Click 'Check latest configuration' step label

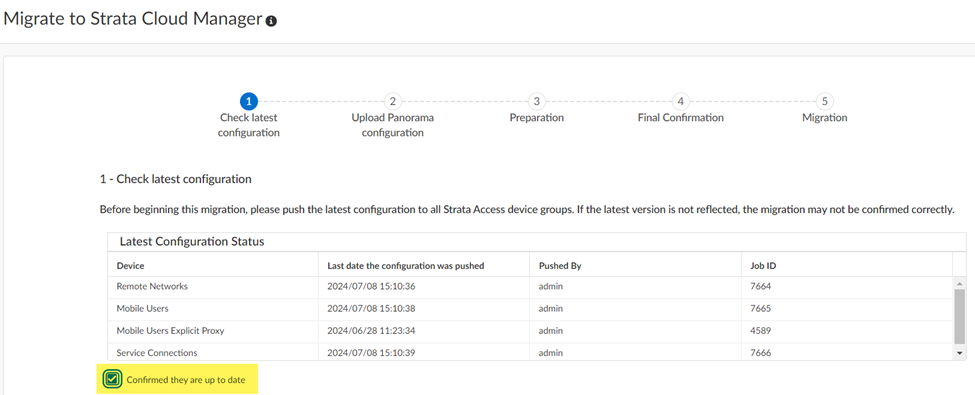point(249,124)
